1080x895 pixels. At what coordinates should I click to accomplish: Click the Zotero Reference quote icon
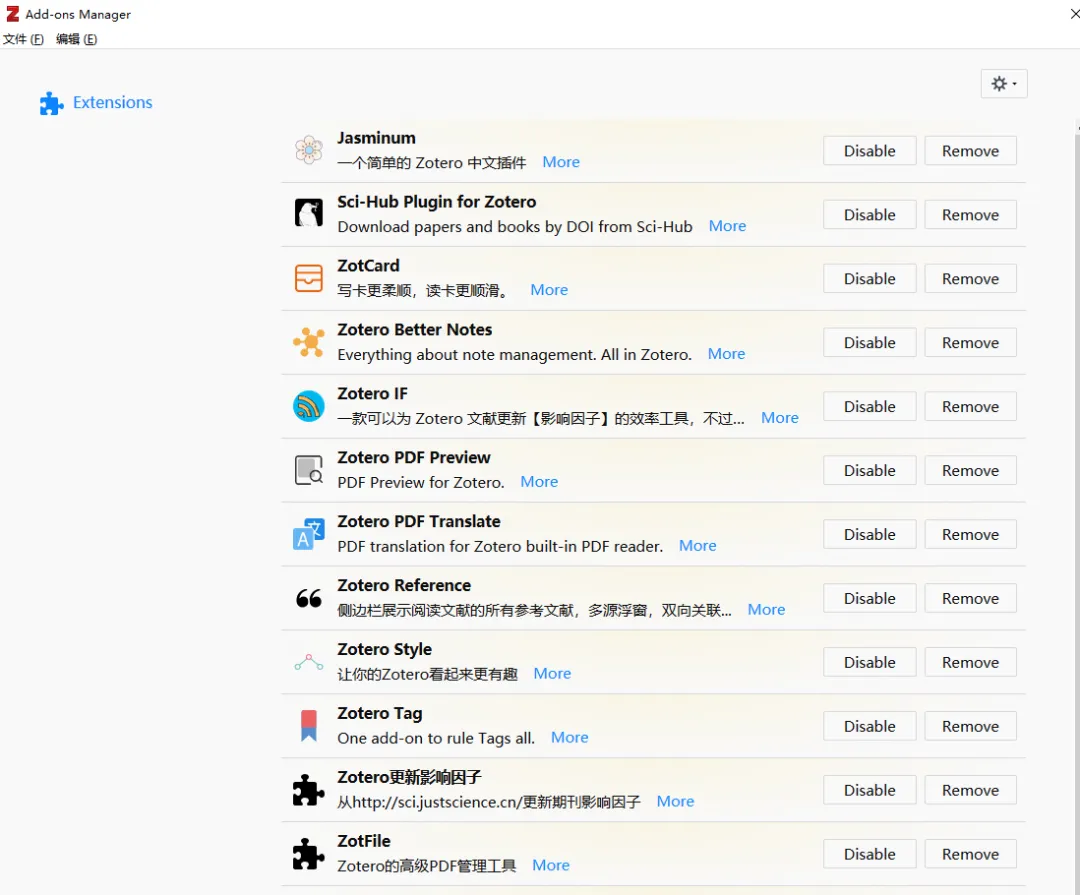tap(309, 598)
